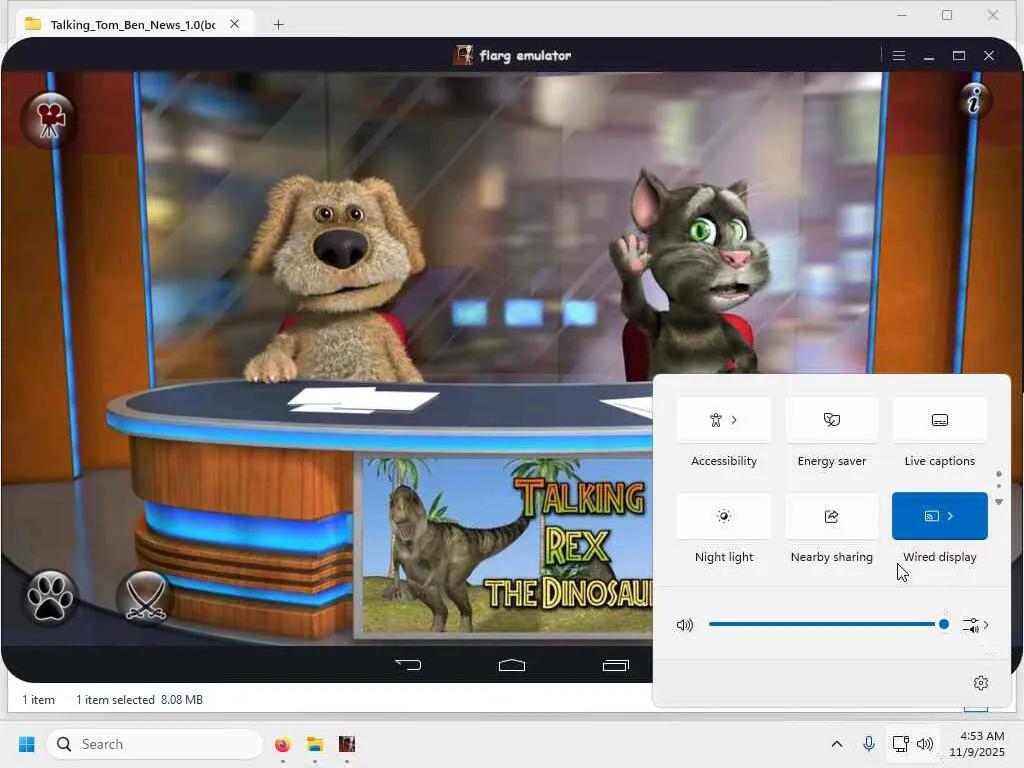Toggle Live captions

[939, 420]
